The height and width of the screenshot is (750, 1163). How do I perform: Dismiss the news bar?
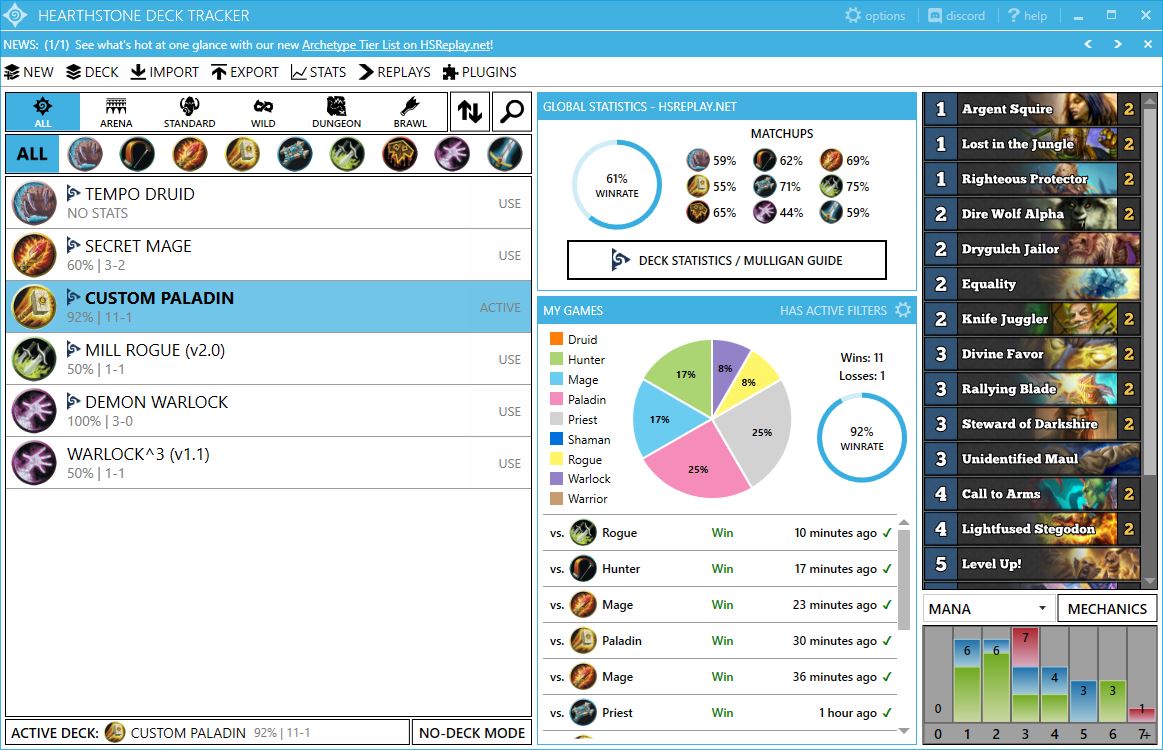(1147, 45)
